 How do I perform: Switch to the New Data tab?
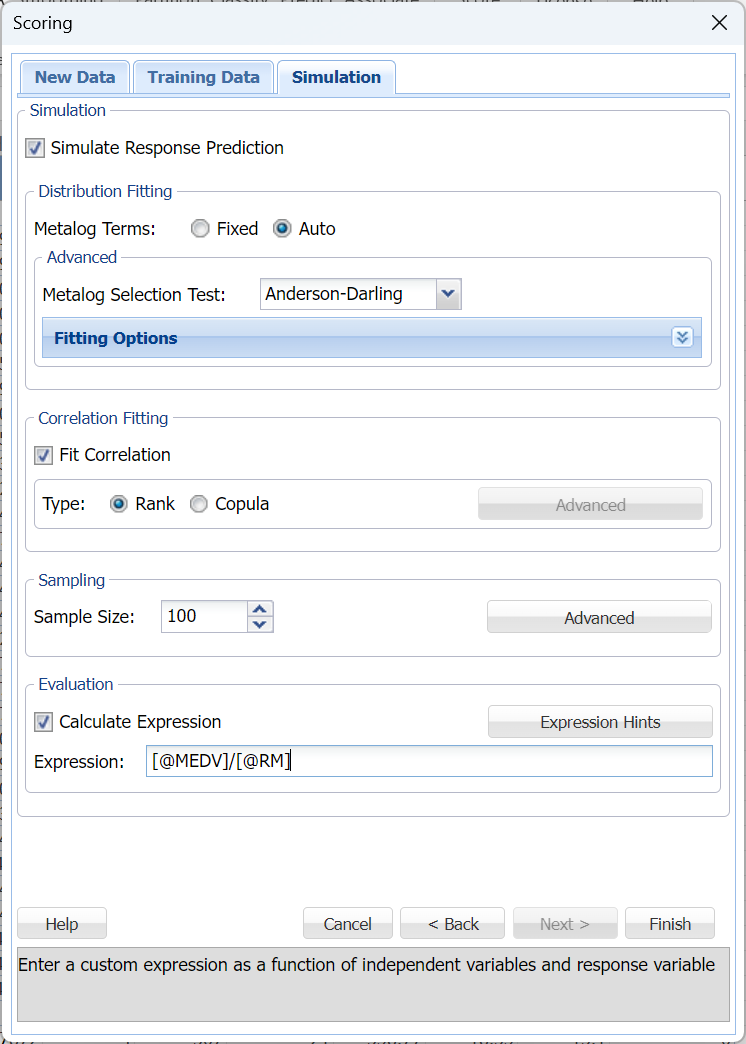pos(75,77)
